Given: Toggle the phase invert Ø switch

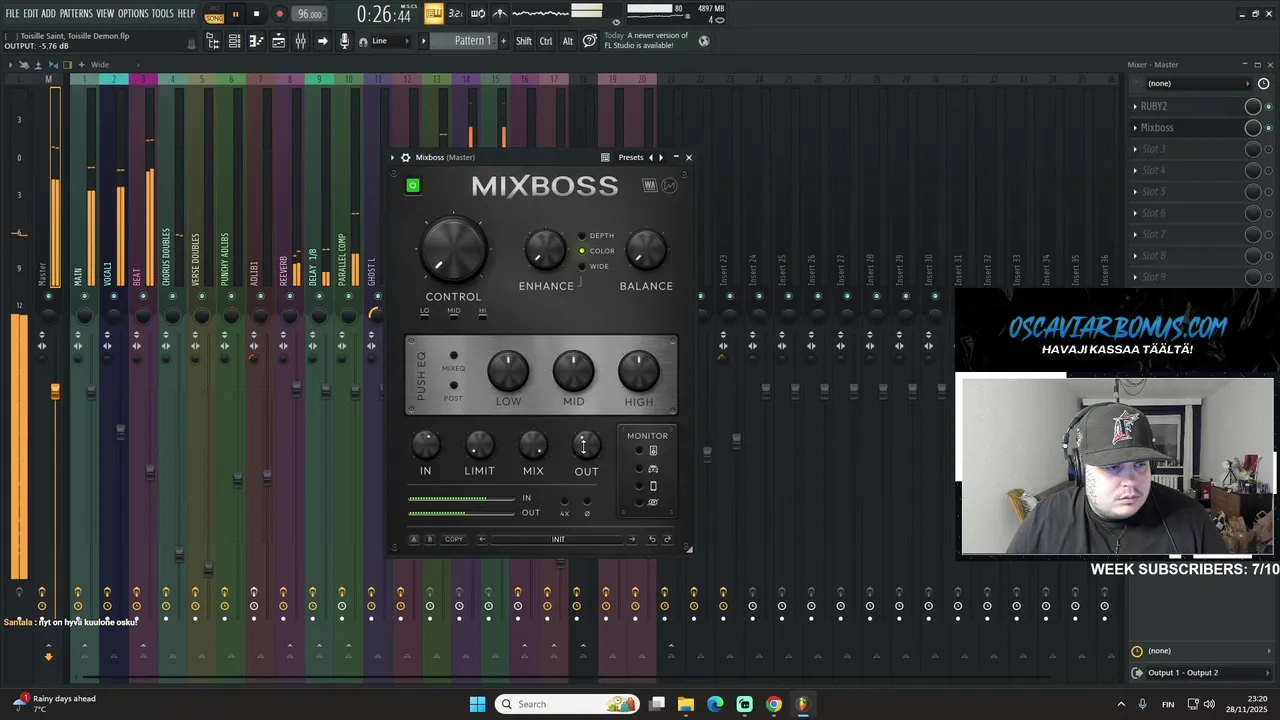Looking at the screenshot, I should click(587, 501).
